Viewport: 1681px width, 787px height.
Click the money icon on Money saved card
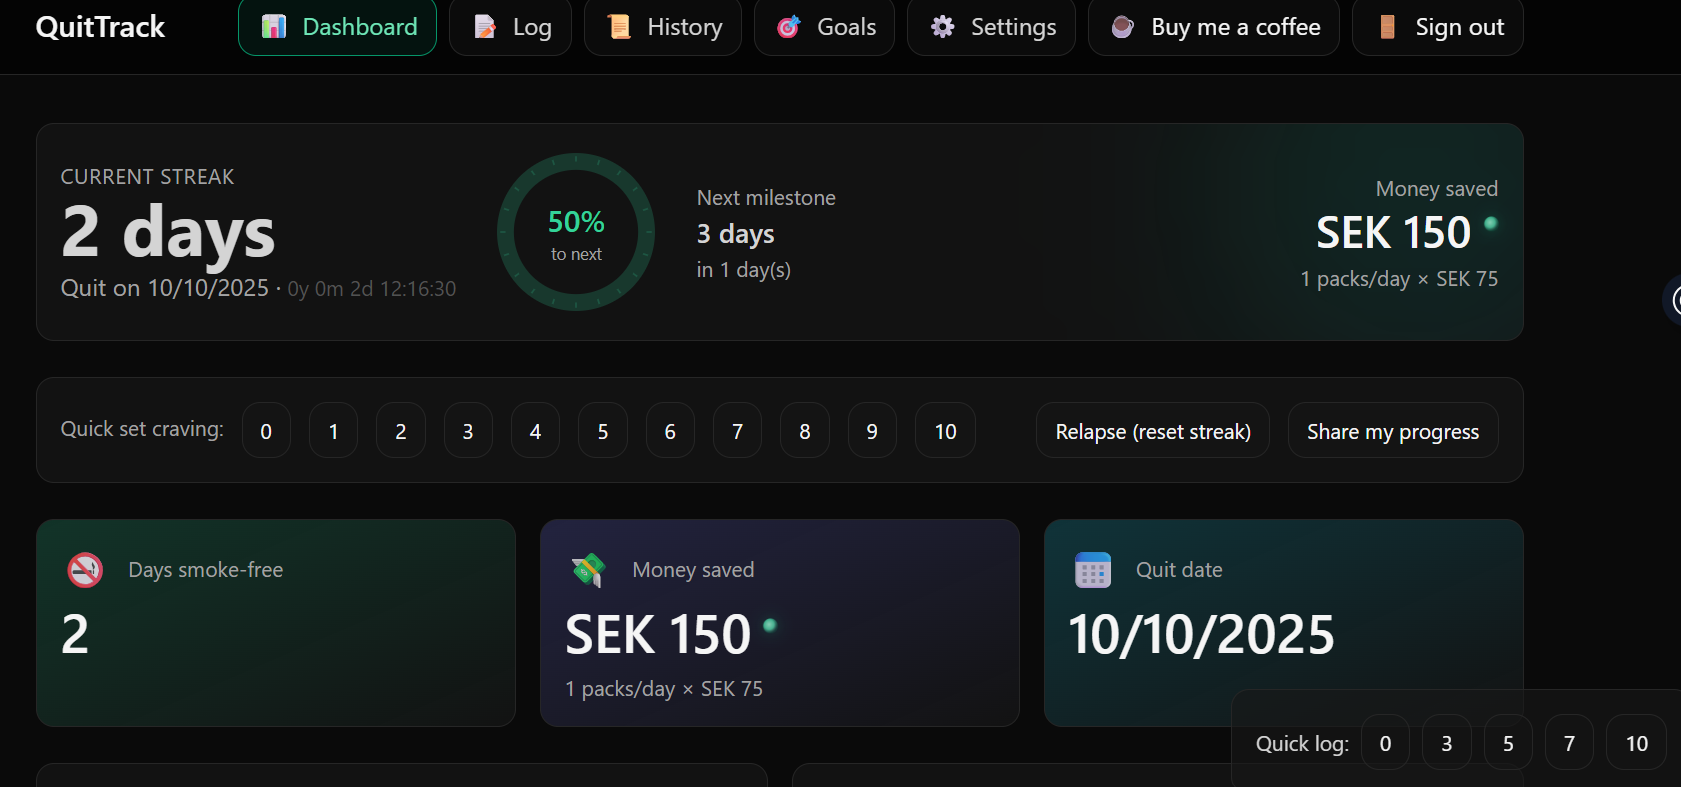click(589, 570)
